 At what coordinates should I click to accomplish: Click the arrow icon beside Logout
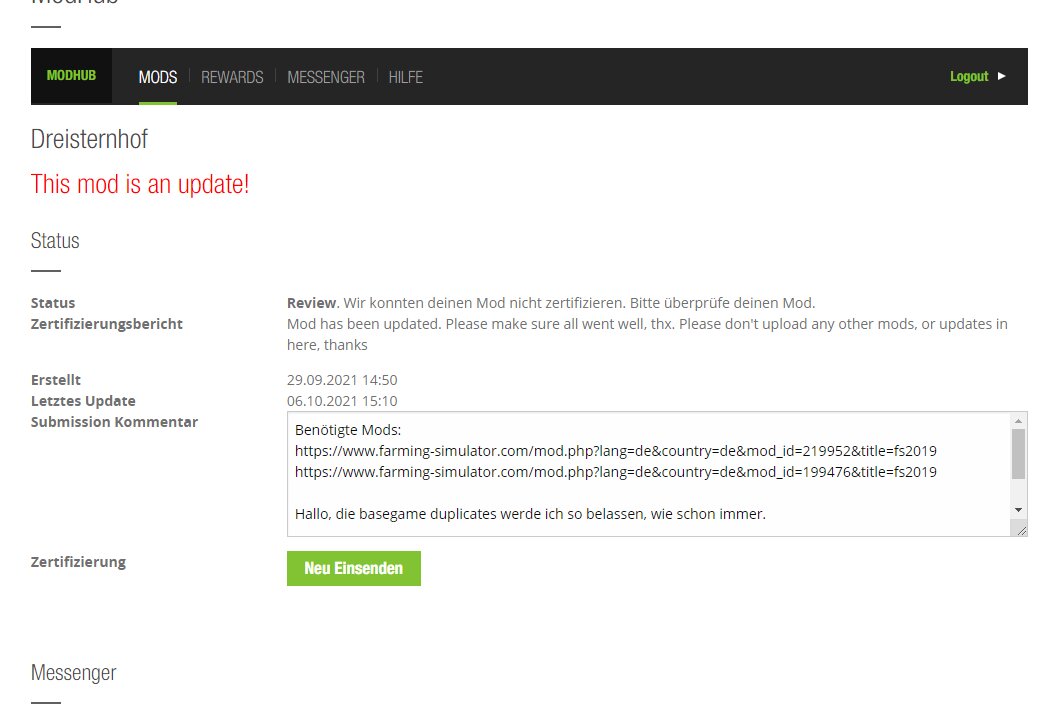pos(1002,76)
